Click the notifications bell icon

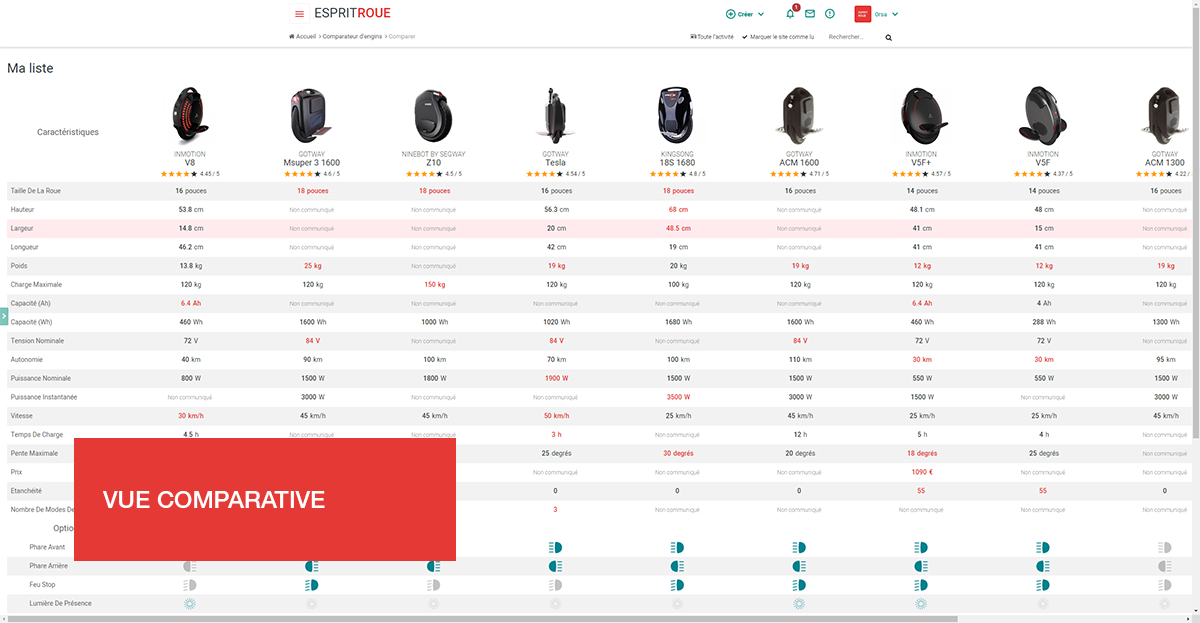(x=790, y=14)
